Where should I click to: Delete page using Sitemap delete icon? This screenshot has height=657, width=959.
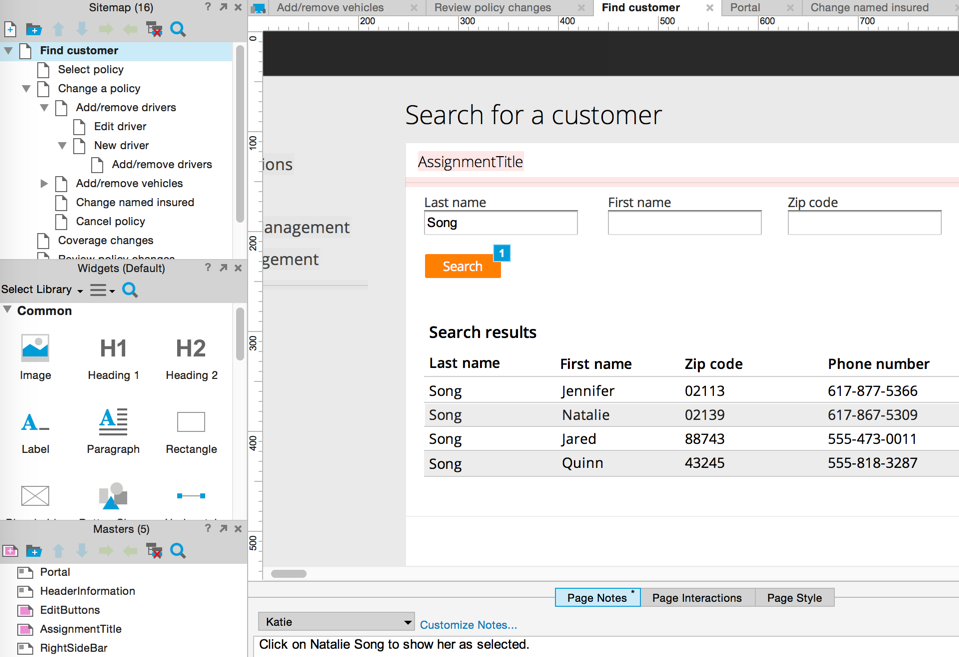point(154,29)
